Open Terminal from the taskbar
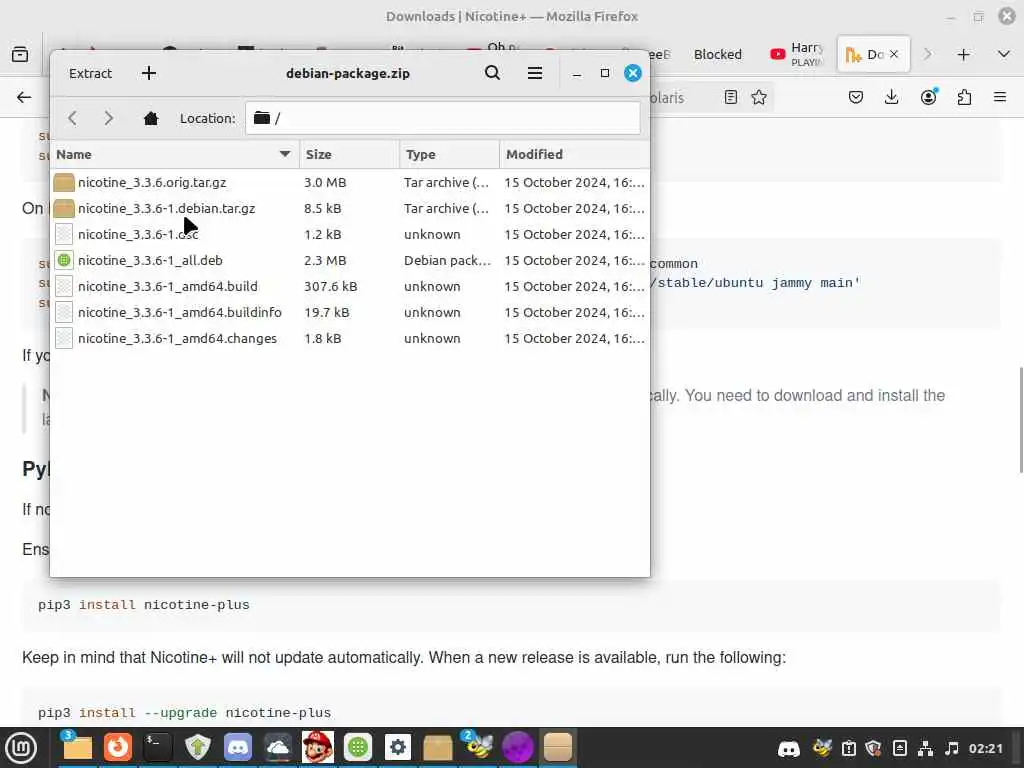 [157, 748]
